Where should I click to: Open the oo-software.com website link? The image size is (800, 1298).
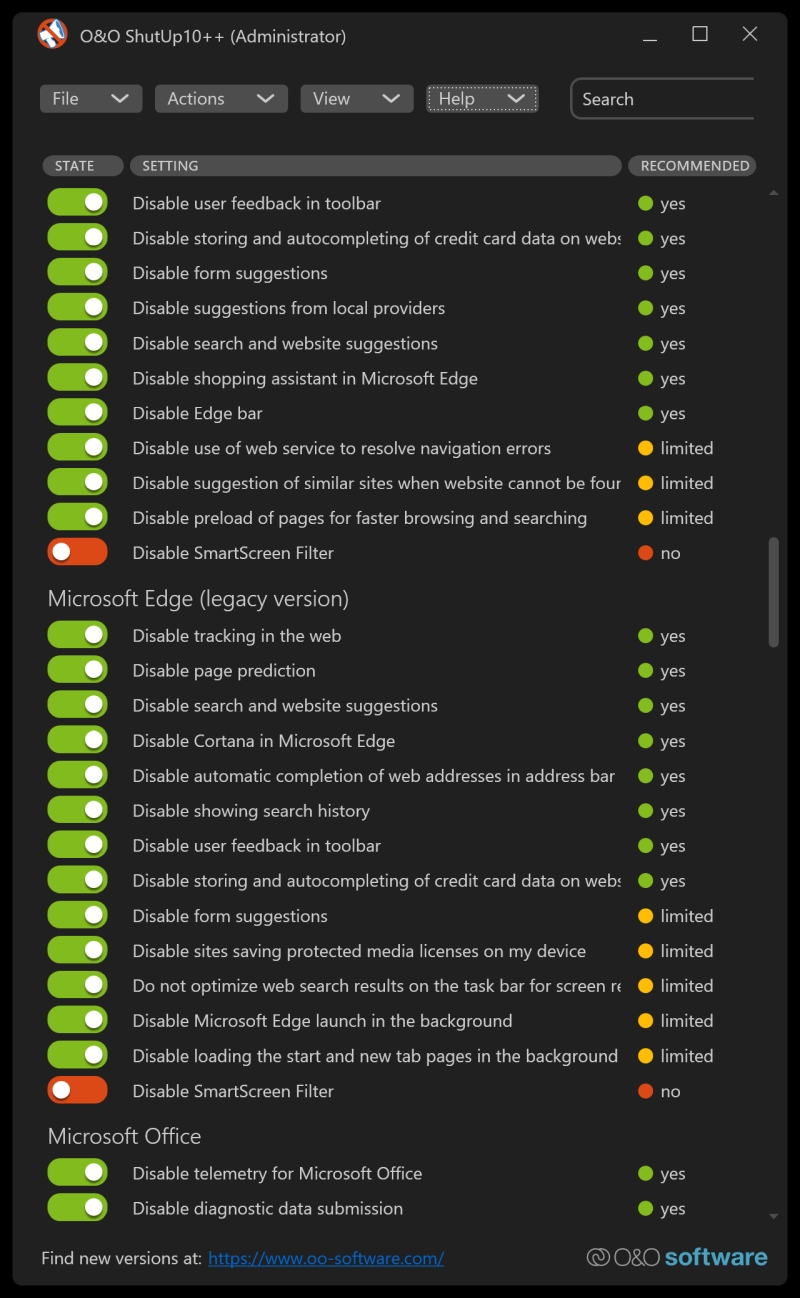326,1258
